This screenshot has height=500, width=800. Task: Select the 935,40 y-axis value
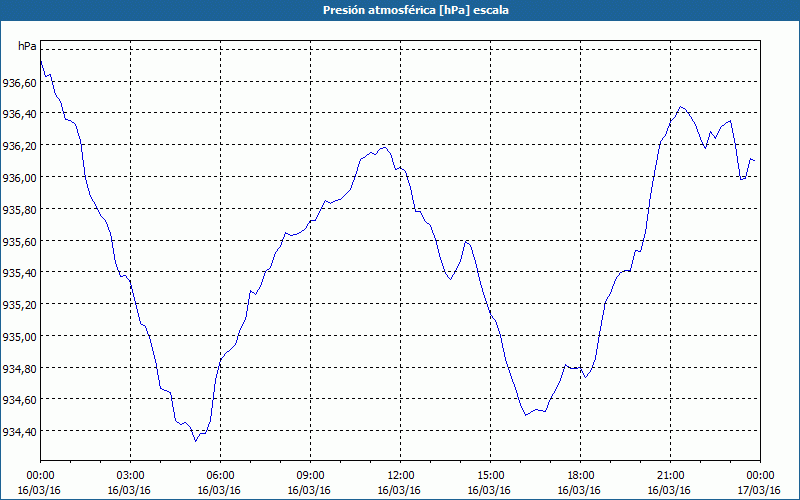tap(19, 272)
